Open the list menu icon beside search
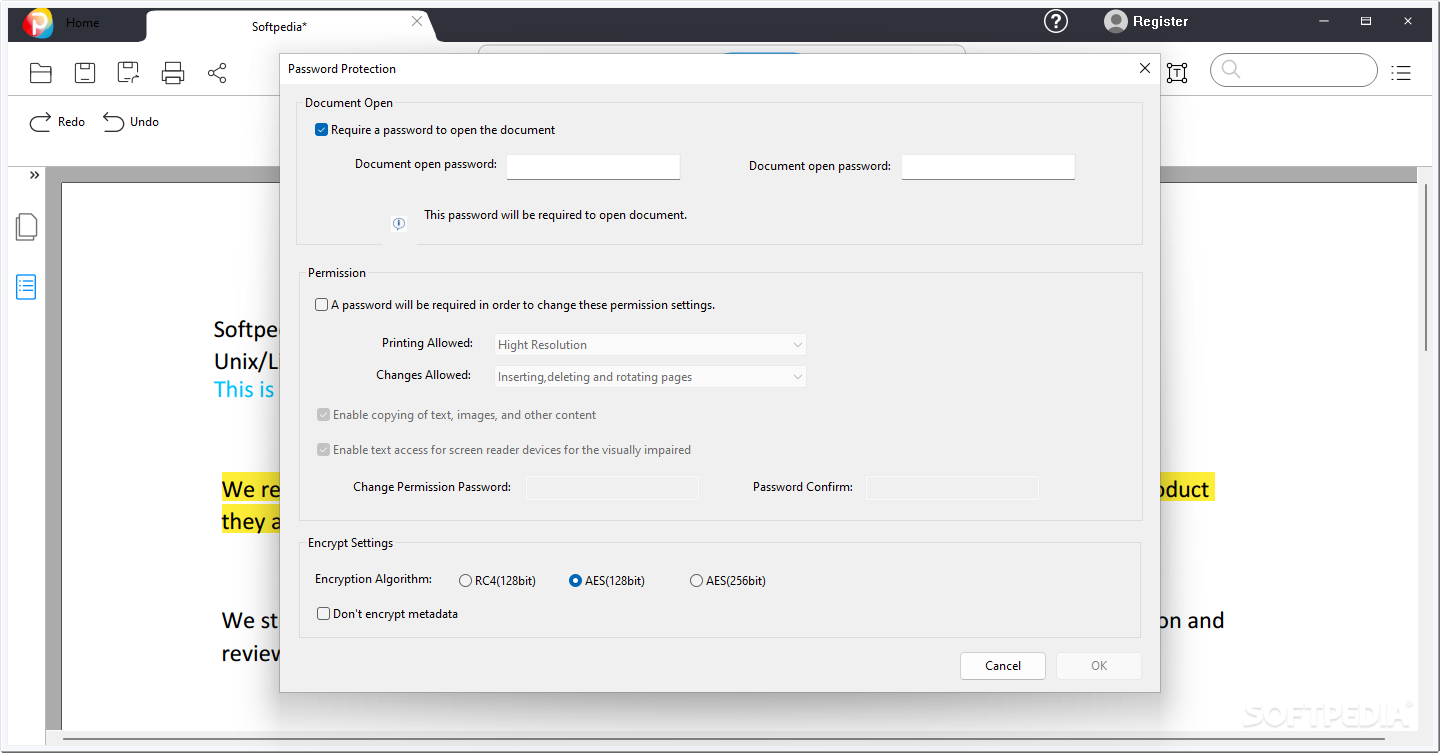 (1401, 72)
